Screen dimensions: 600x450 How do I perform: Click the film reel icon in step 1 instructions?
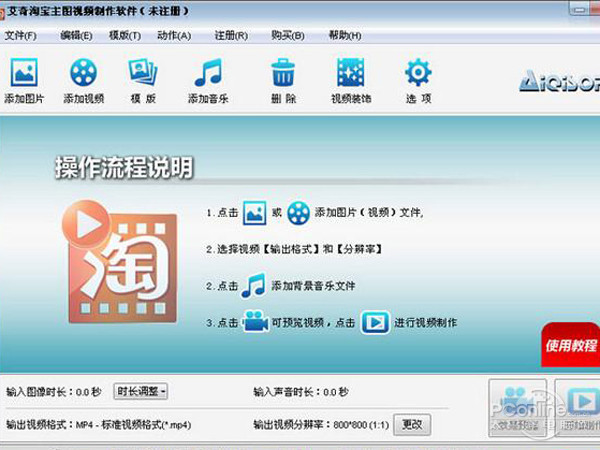tap(298, 213)
